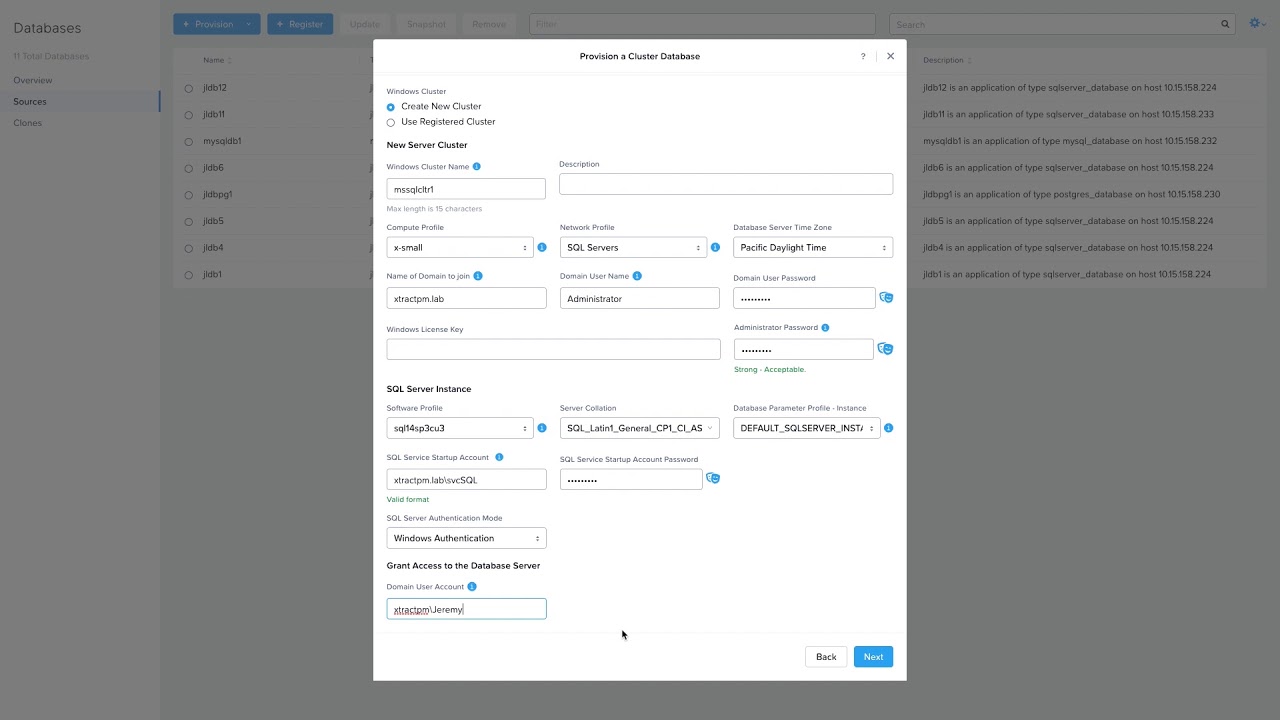Click the Network Profile info icon
The image size is (1280, 720).
[715, 247]
